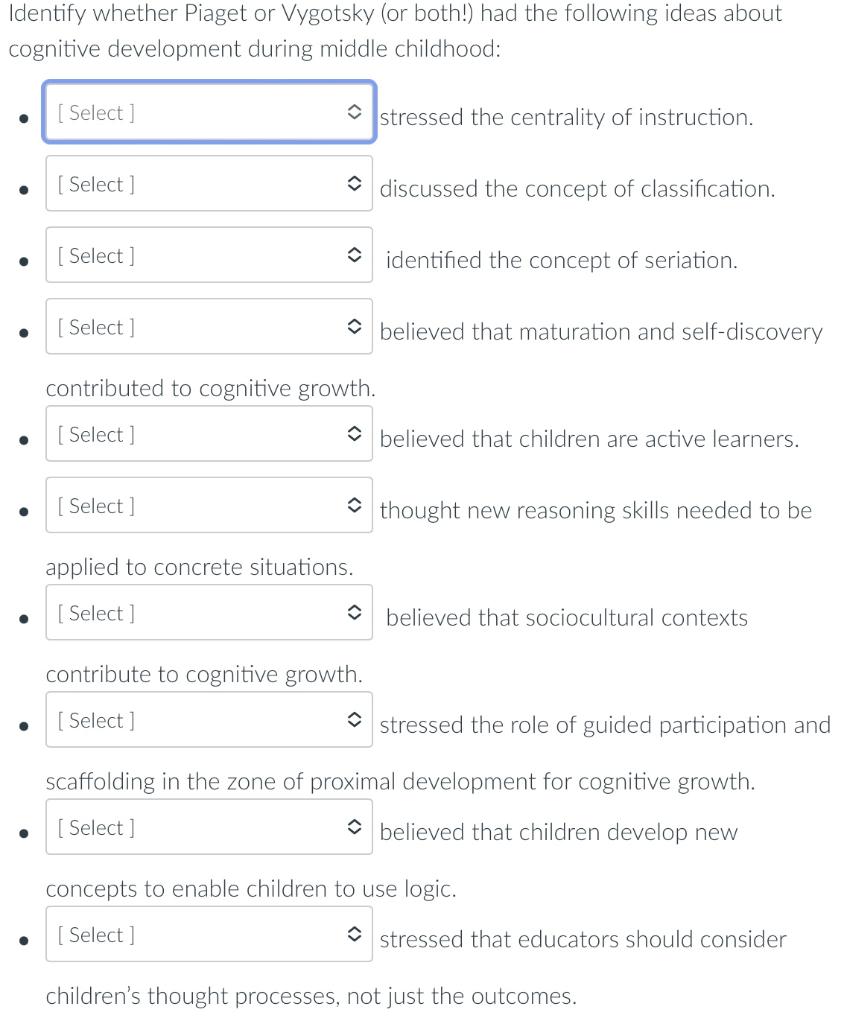Click the chevron arrows next to 'concept of classification'

(x=353, y=184)
